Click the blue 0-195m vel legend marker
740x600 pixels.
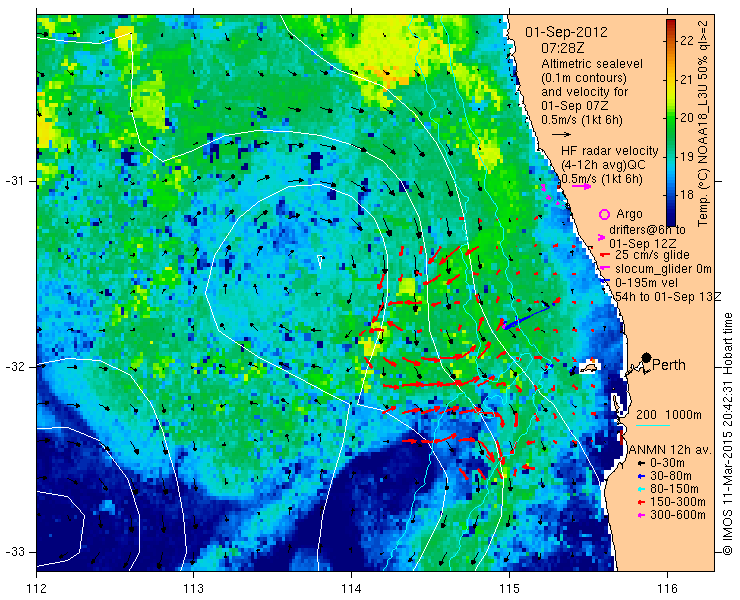tap(603, 282)
